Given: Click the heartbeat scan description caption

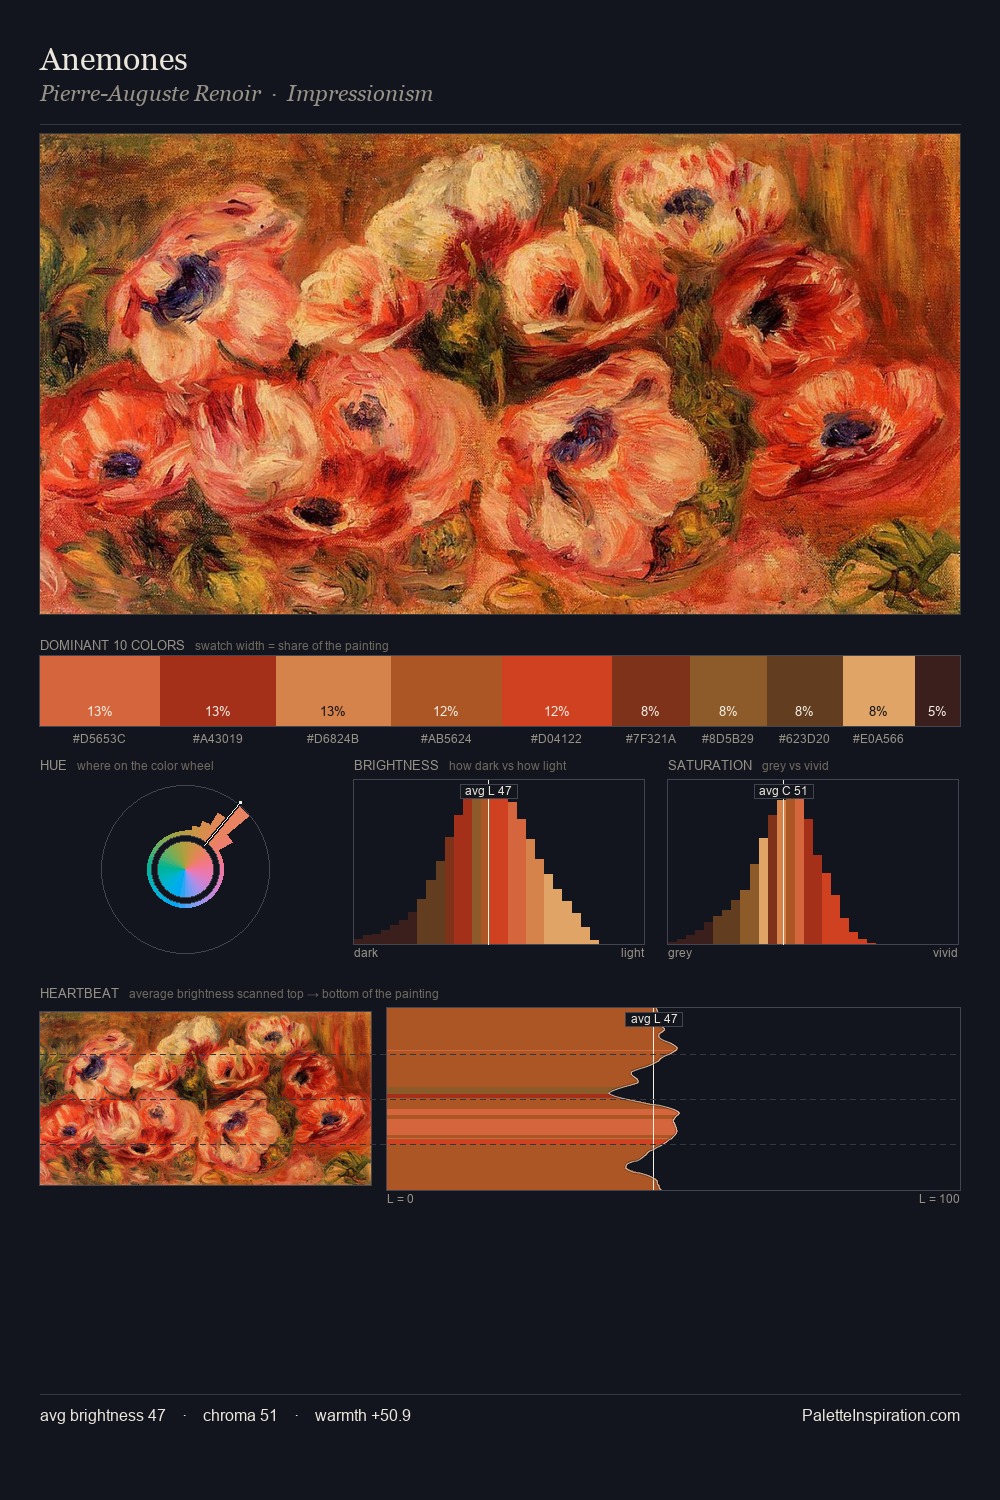Looking at the screenshot, I should pyautogui.click(x=284, y=994).
